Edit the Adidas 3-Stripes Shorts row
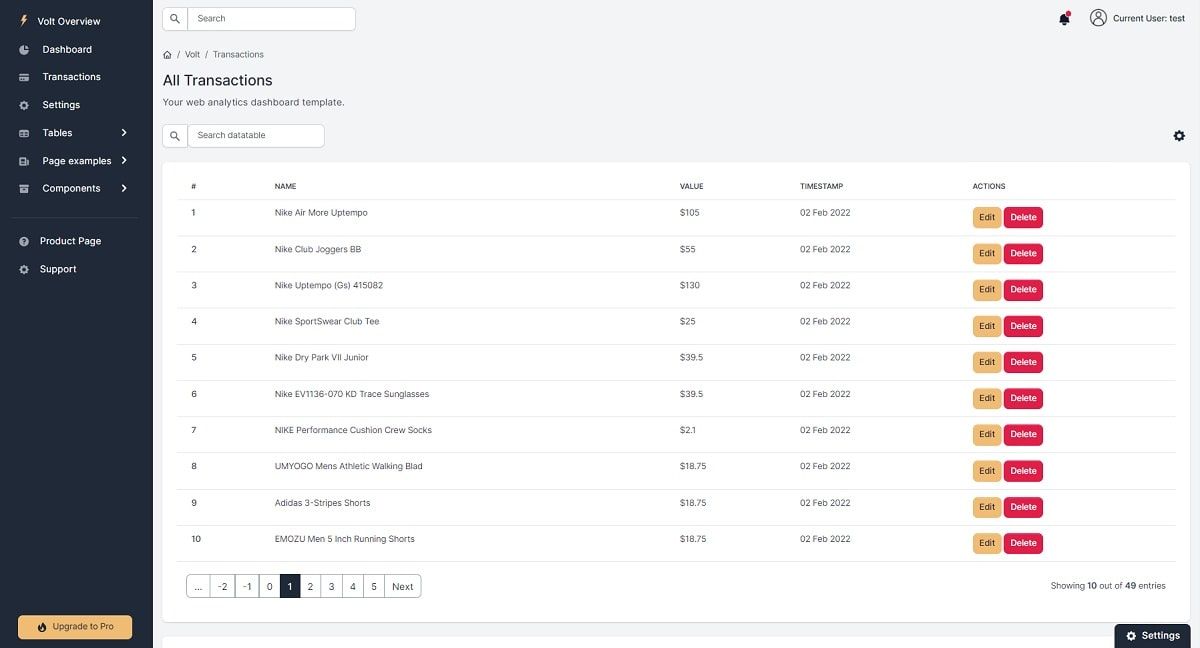The height and width of the screenshot is (648, 1200). pos(987,507)
